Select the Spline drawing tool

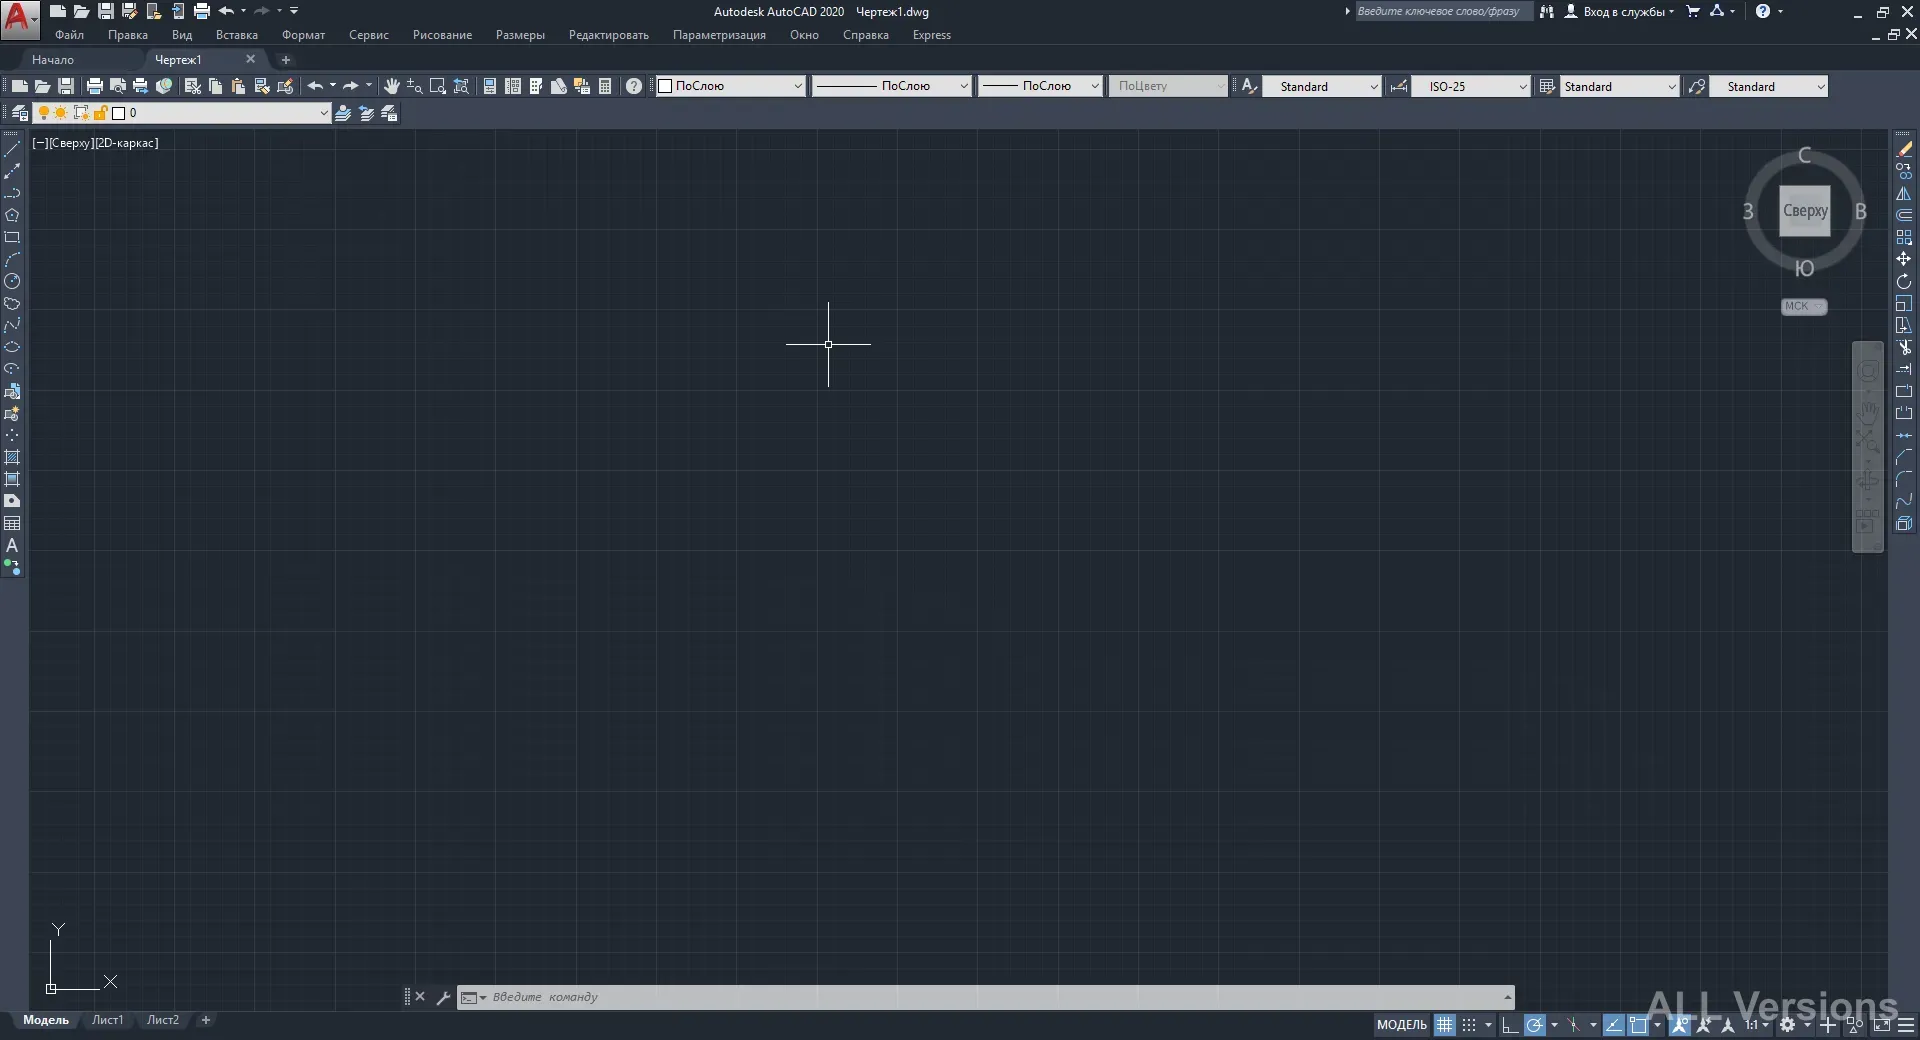pos(12,325)
